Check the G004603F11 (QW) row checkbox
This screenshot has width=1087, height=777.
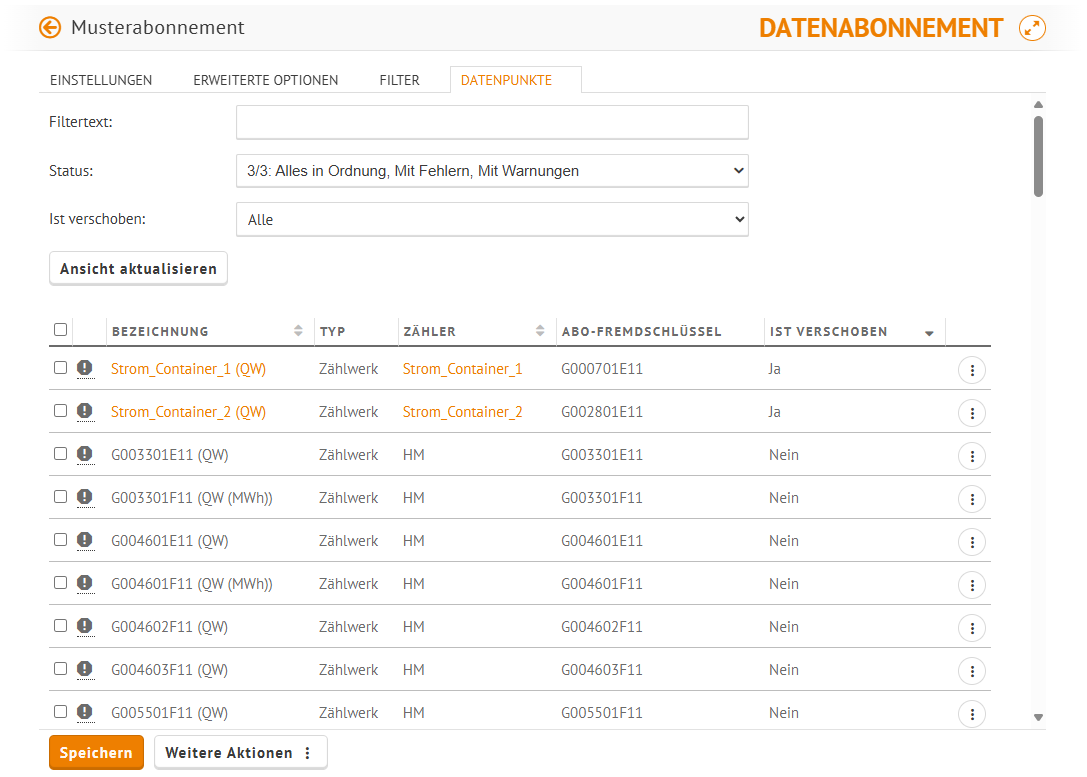60,668
